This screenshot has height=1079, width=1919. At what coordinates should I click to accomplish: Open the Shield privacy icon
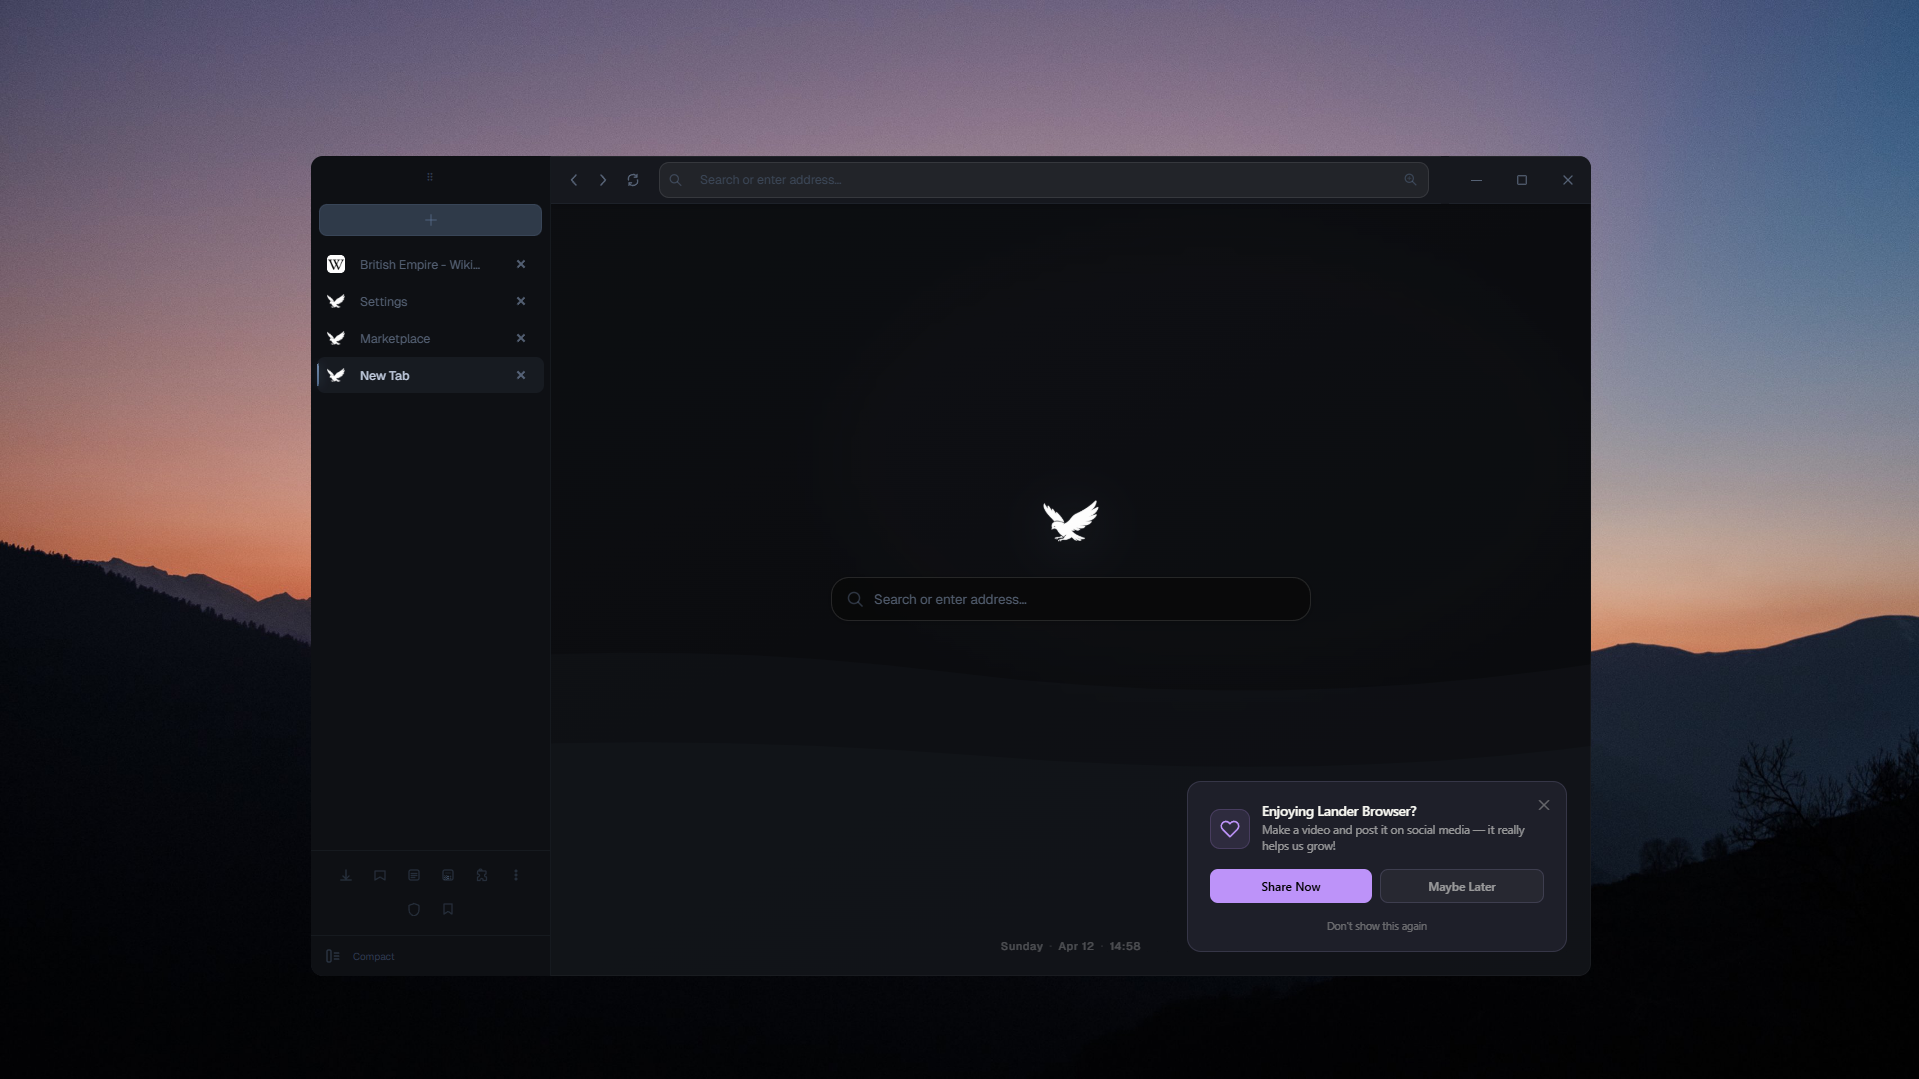point(414,909)
